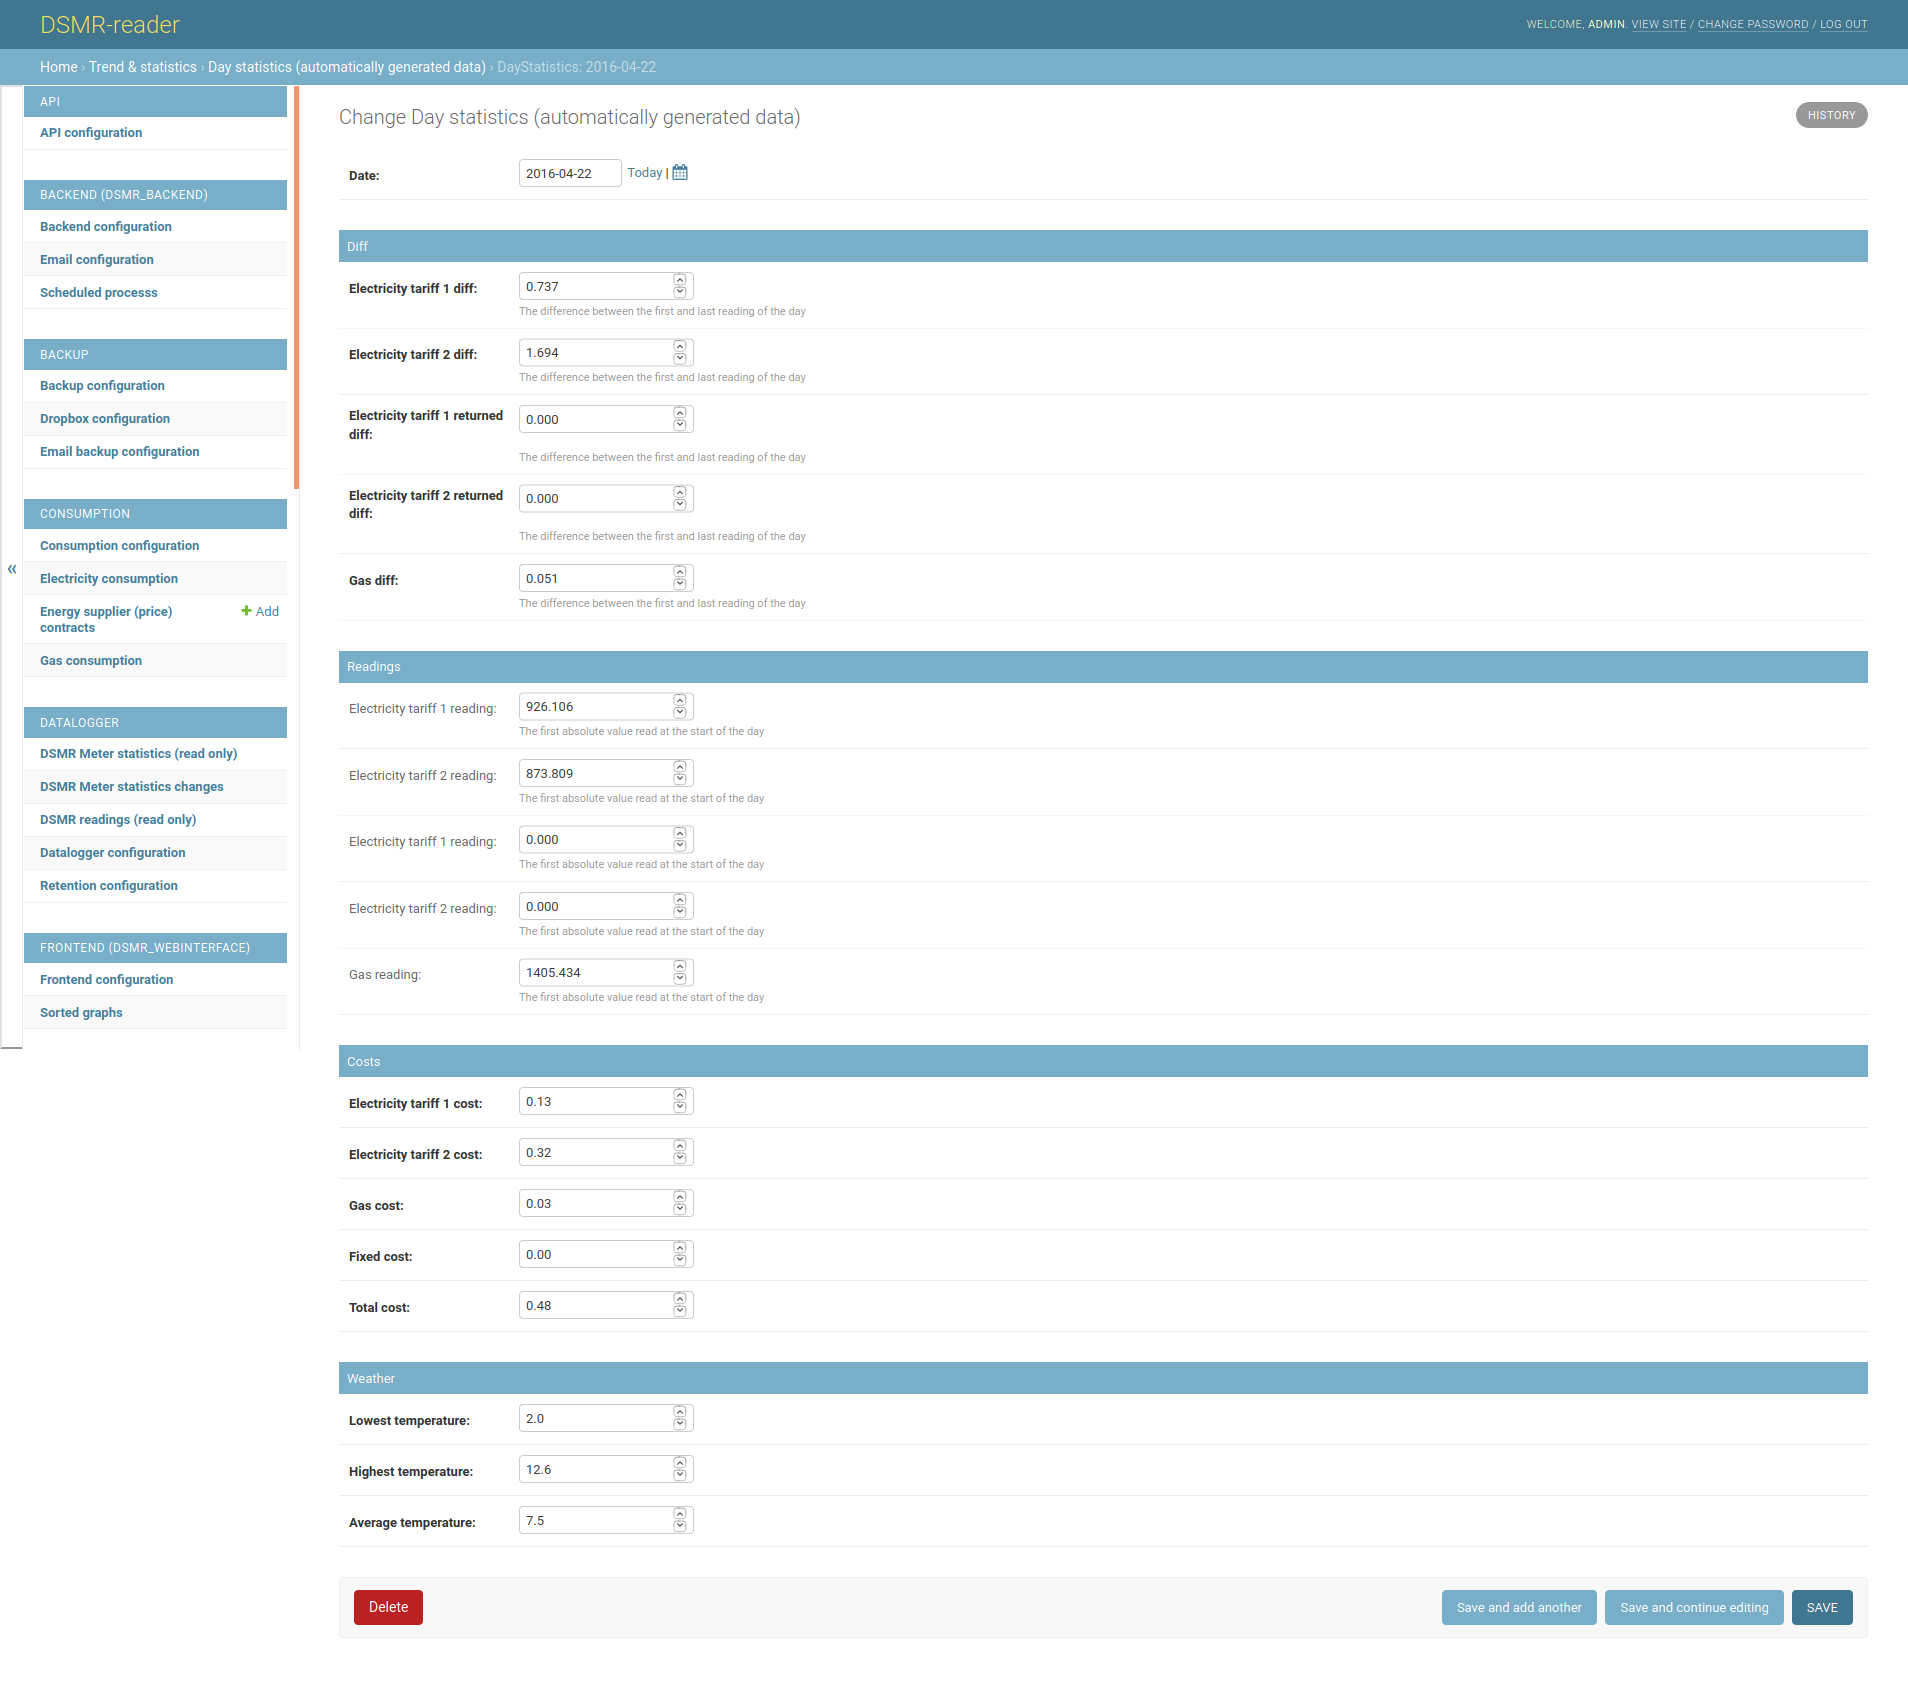The width and height of the screenshot is (1908, 1698).
Task: Decrease Total cost using its stepper
Action: [680, 1310]
